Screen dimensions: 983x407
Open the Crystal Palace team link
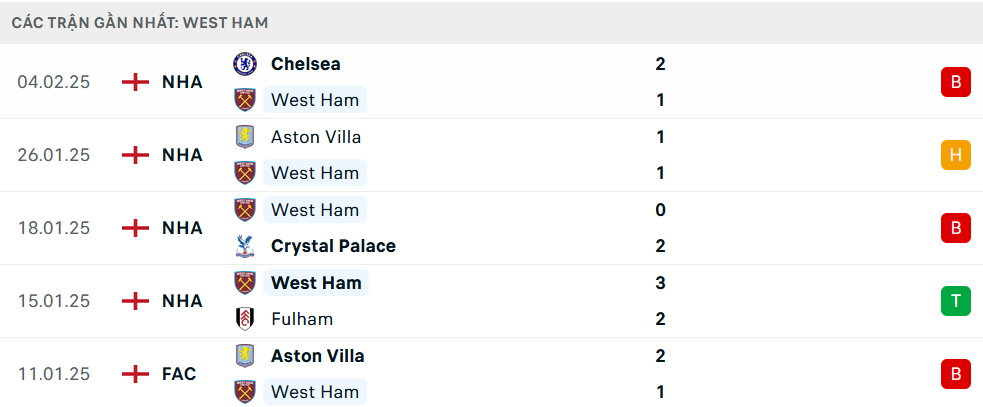click(333, 246)
